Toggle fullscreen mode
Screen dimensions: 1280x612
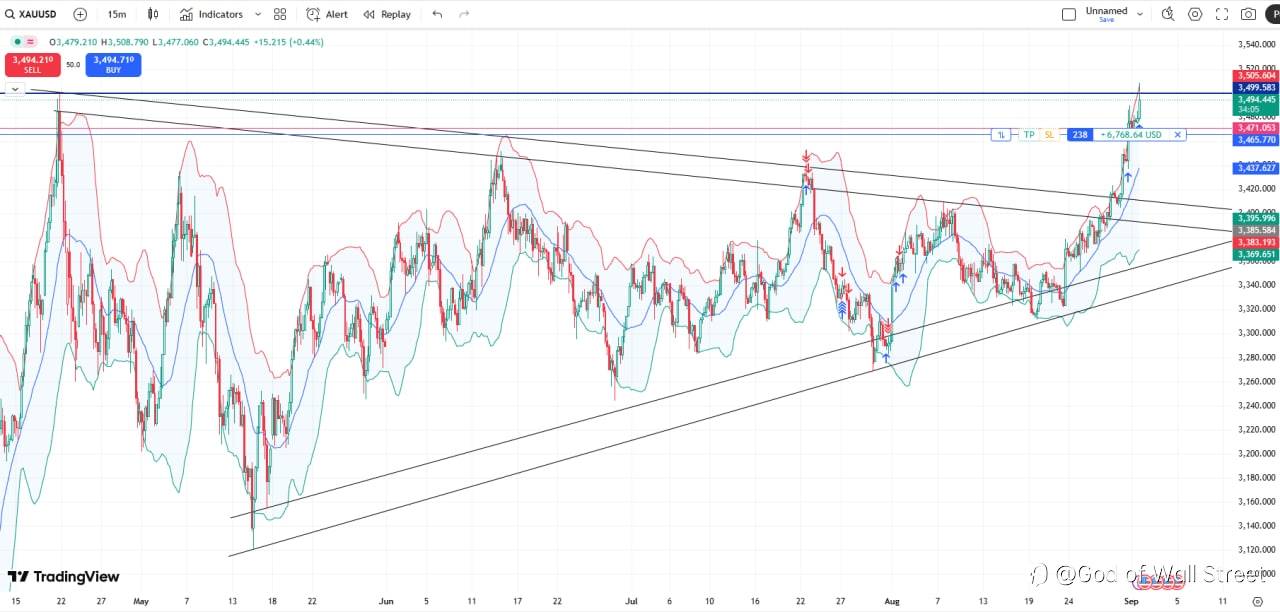coord(1222,14)
